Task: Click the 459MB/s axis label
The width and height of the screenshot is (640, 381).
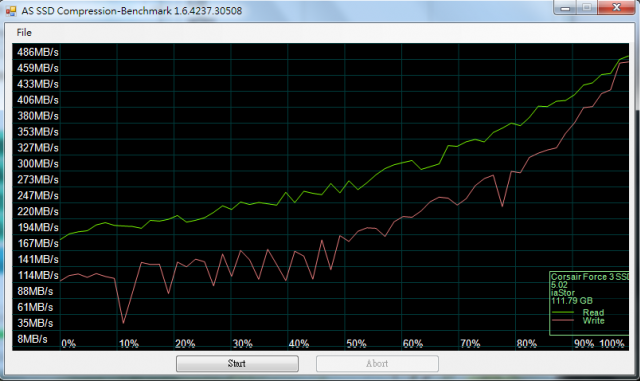Action: pyautogui.click(x=38, y=68)
